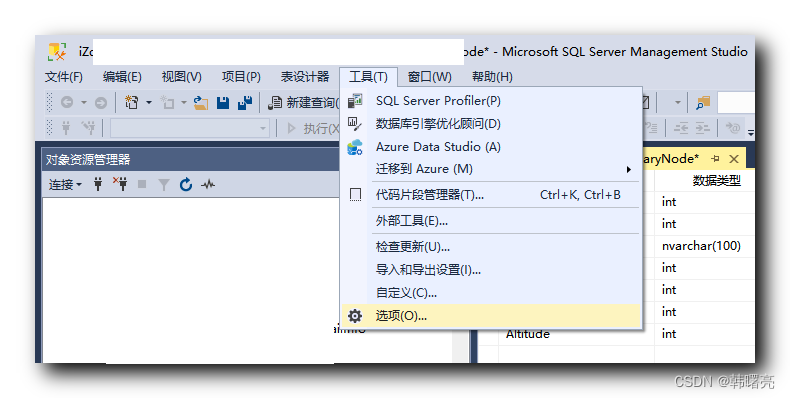
Task: Click the search input box at toolbar right
Action: click(x=736, y=103)
